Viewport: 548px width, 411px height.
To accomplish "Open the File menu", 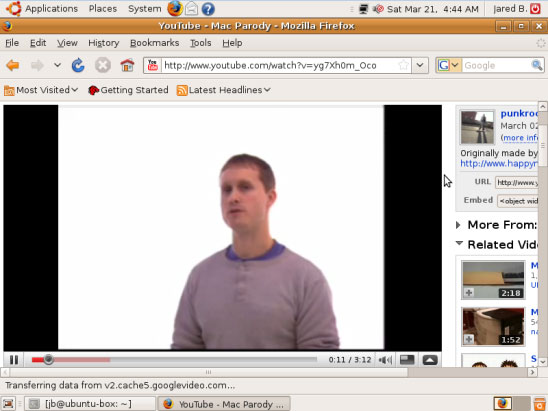I will pyautogui.click(x=12, y=43).
